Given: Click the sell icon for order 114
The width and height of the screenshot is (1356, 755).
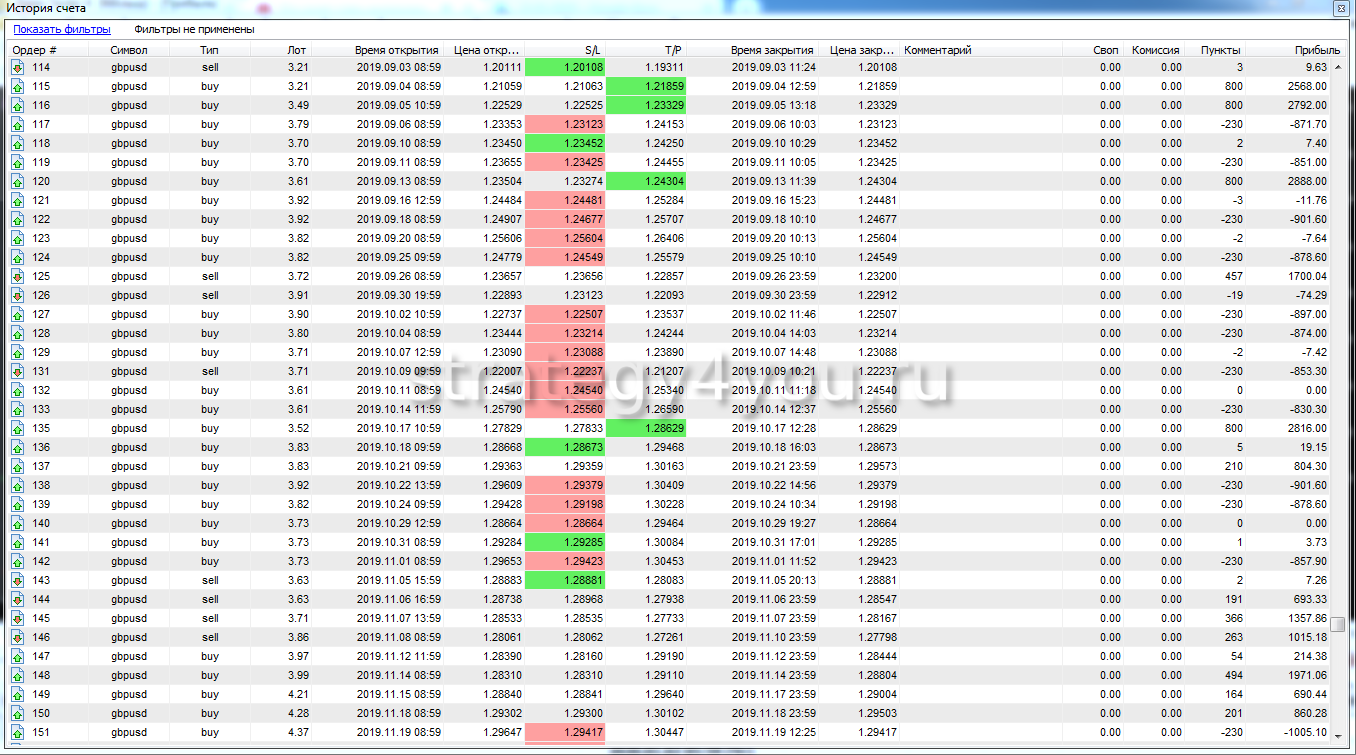Looking at the screenshot, I should [17, 67].
